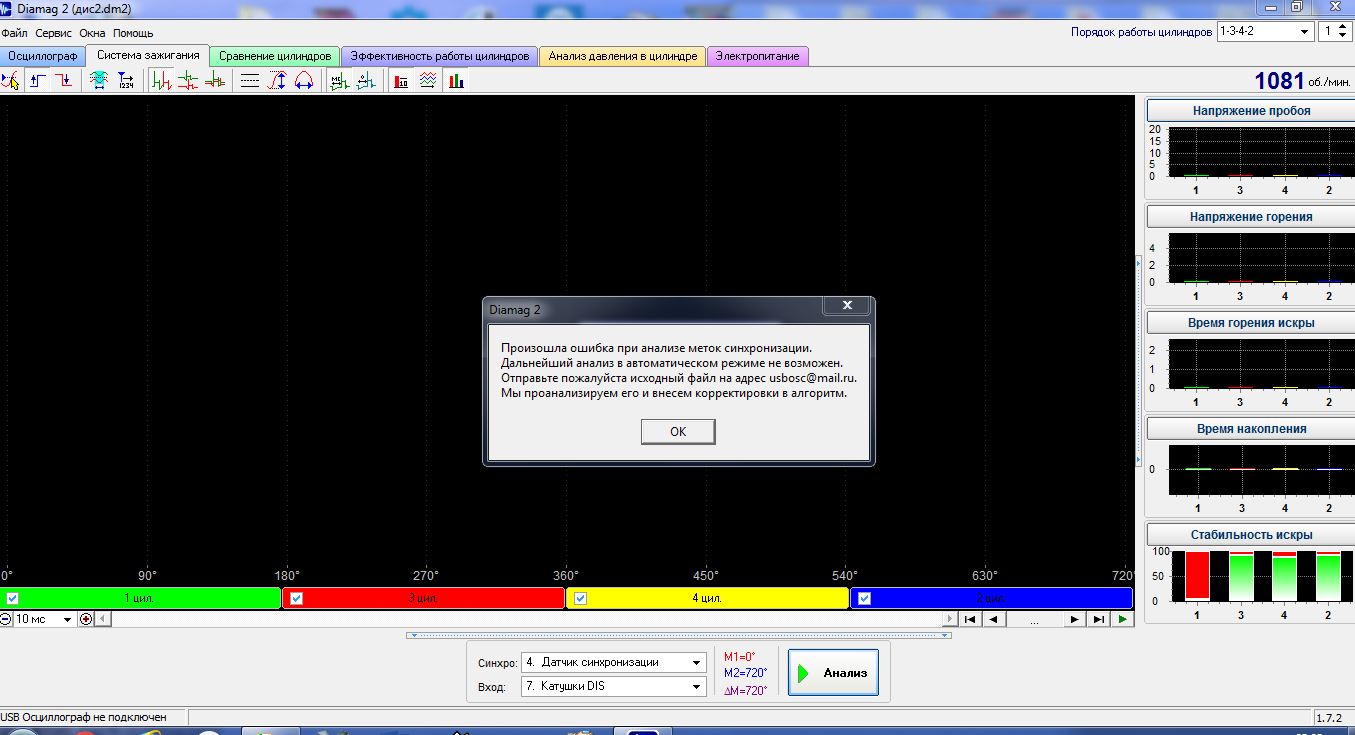
Task: Click the red bar '10' icon
Action: pyautogui.click(x=401, y=81)
